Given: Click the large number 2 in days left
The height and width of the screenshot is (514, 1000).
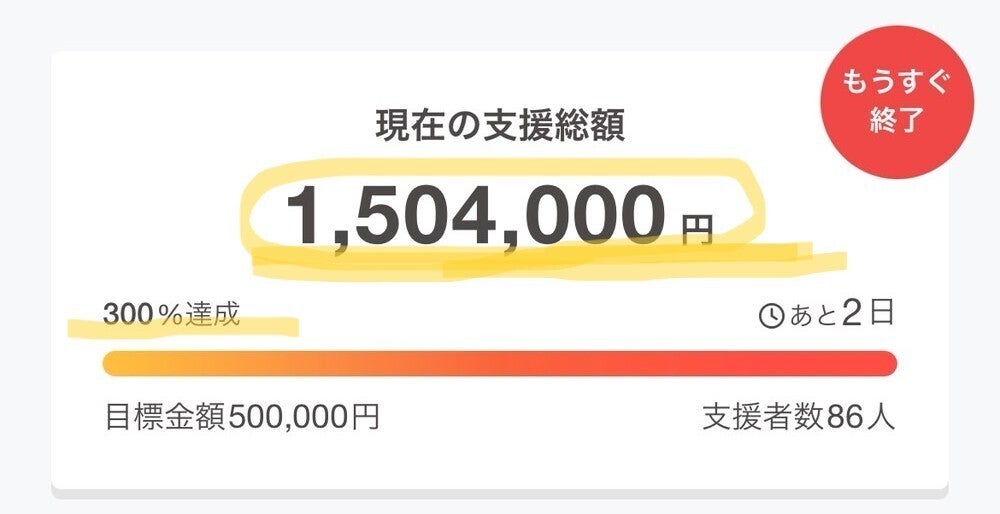Looking at the screenshot, I should [851, 313].
